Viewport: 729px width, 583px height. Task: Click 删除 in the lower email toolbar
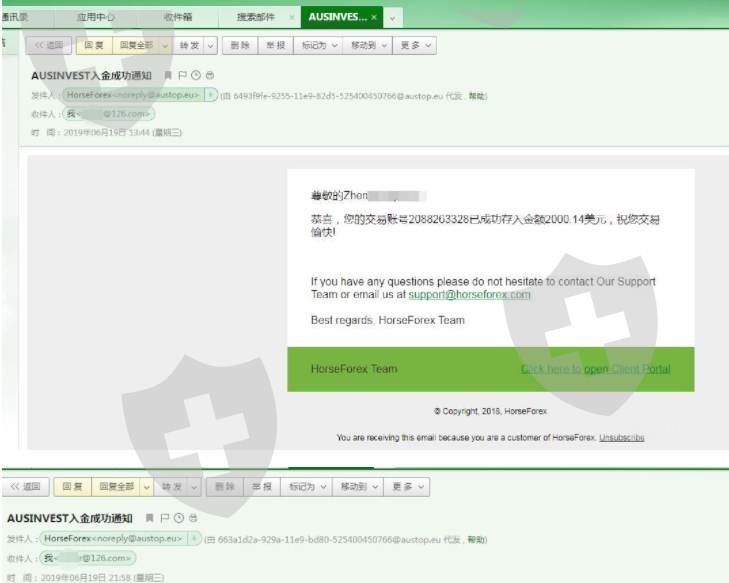pos(225,487)
